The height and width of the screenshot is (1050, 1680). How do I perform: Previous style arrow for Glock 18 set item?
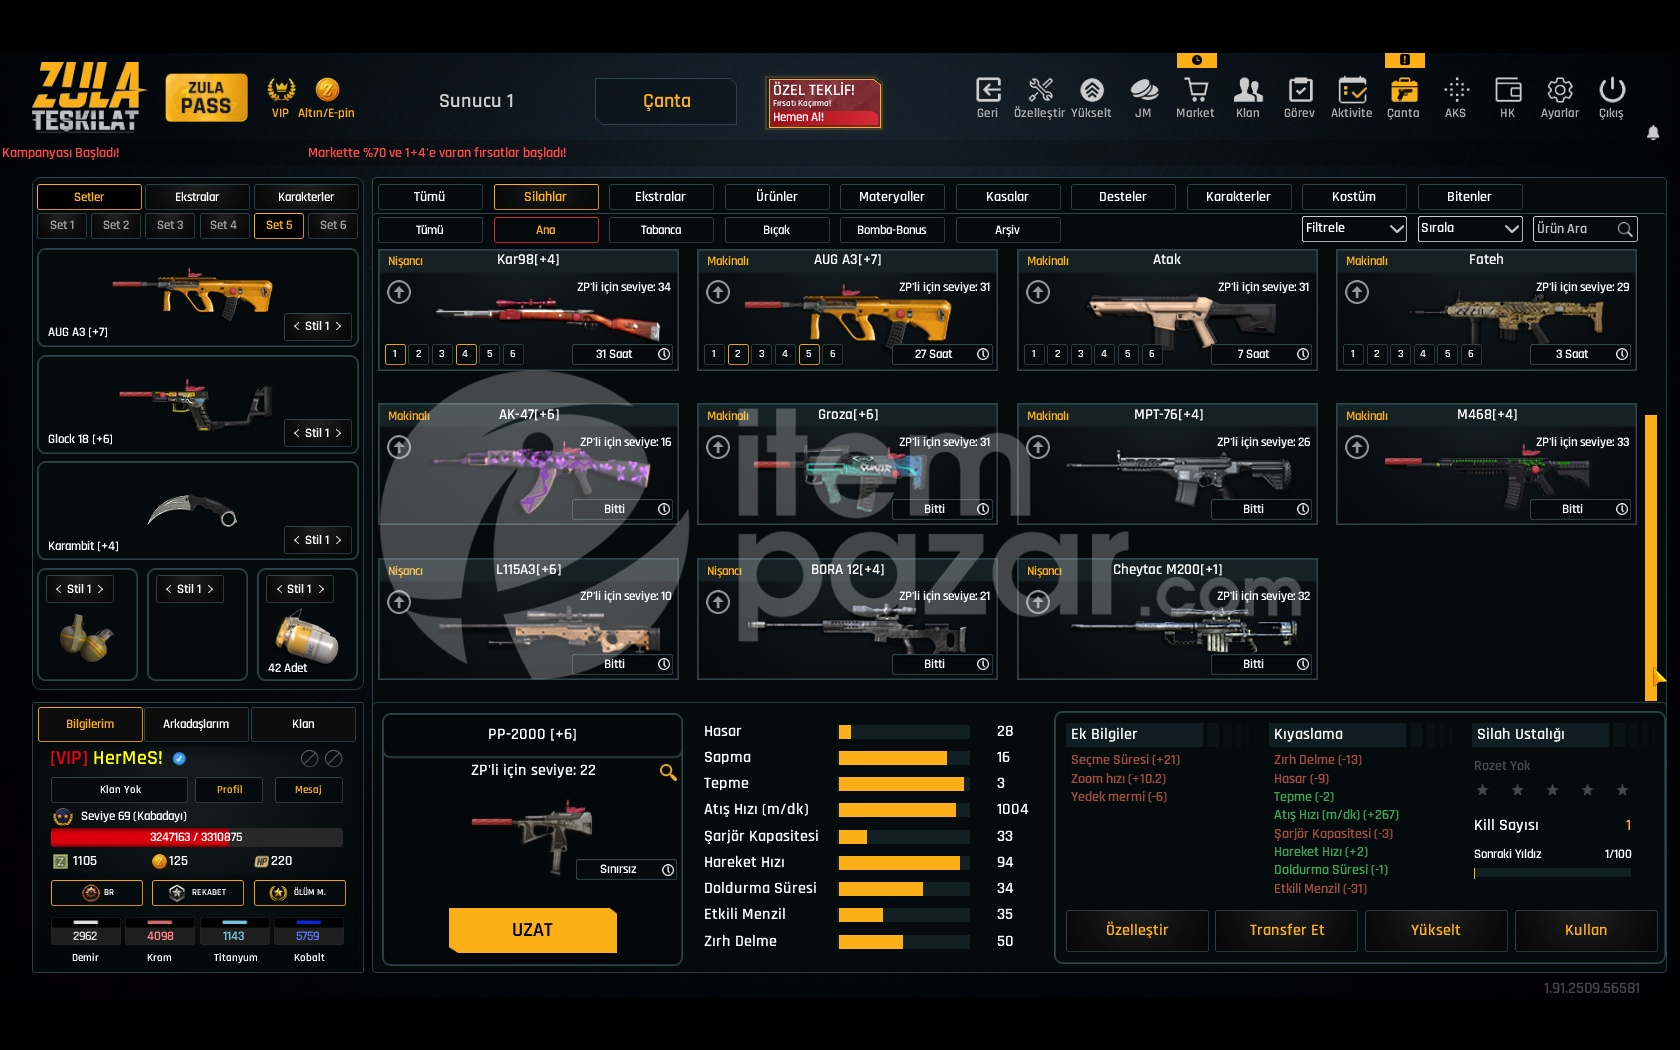pyautogui.click(x=296, y=433)
